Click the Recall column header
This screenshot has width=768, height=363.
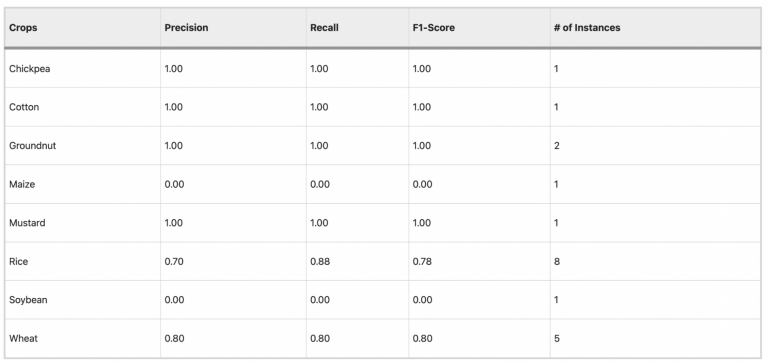[324, 28]
